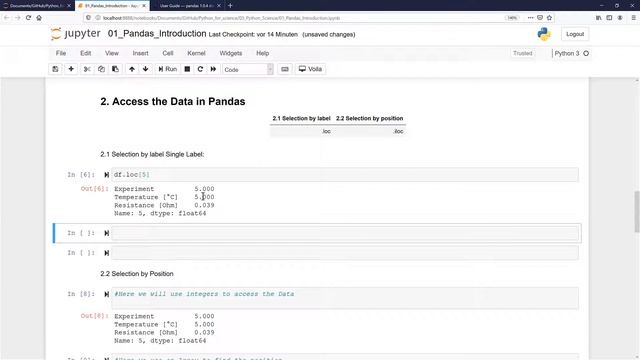Reload the page

(x=28, y=18)
